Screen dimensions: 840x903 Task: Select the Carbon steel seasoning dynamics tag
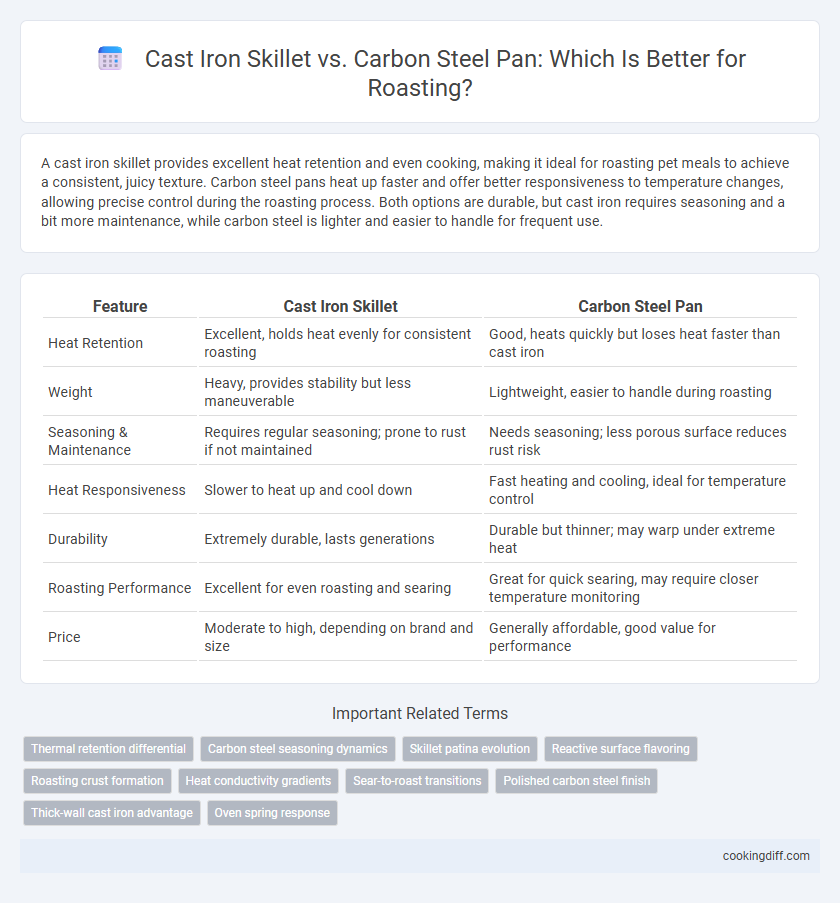point(298,749)
